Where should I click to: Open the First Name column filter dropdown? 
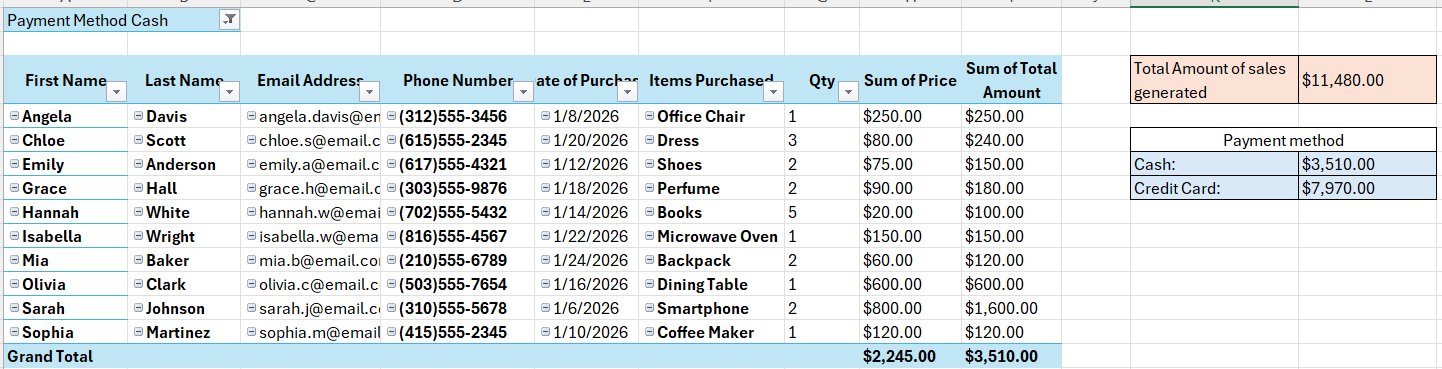pos(116,92)
